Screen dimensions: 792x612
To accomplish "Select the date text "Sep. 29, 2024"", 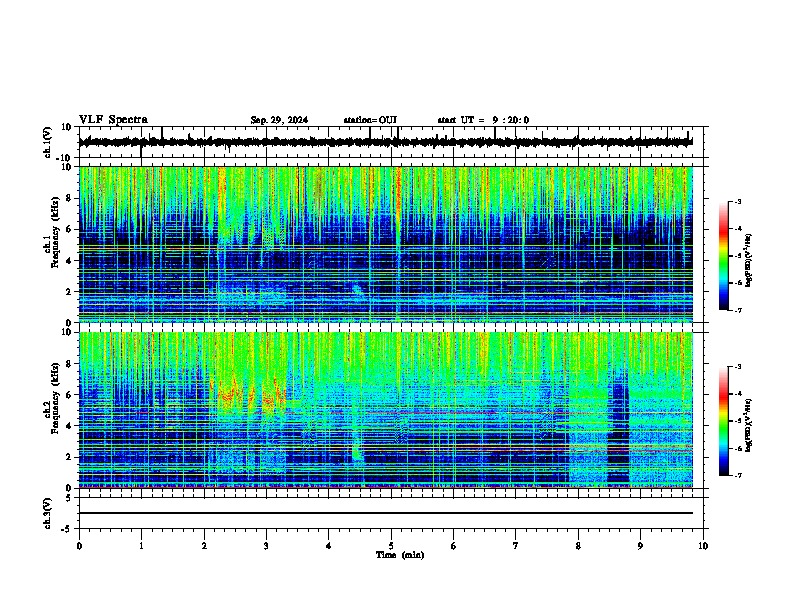I will [x=279, y=120].
